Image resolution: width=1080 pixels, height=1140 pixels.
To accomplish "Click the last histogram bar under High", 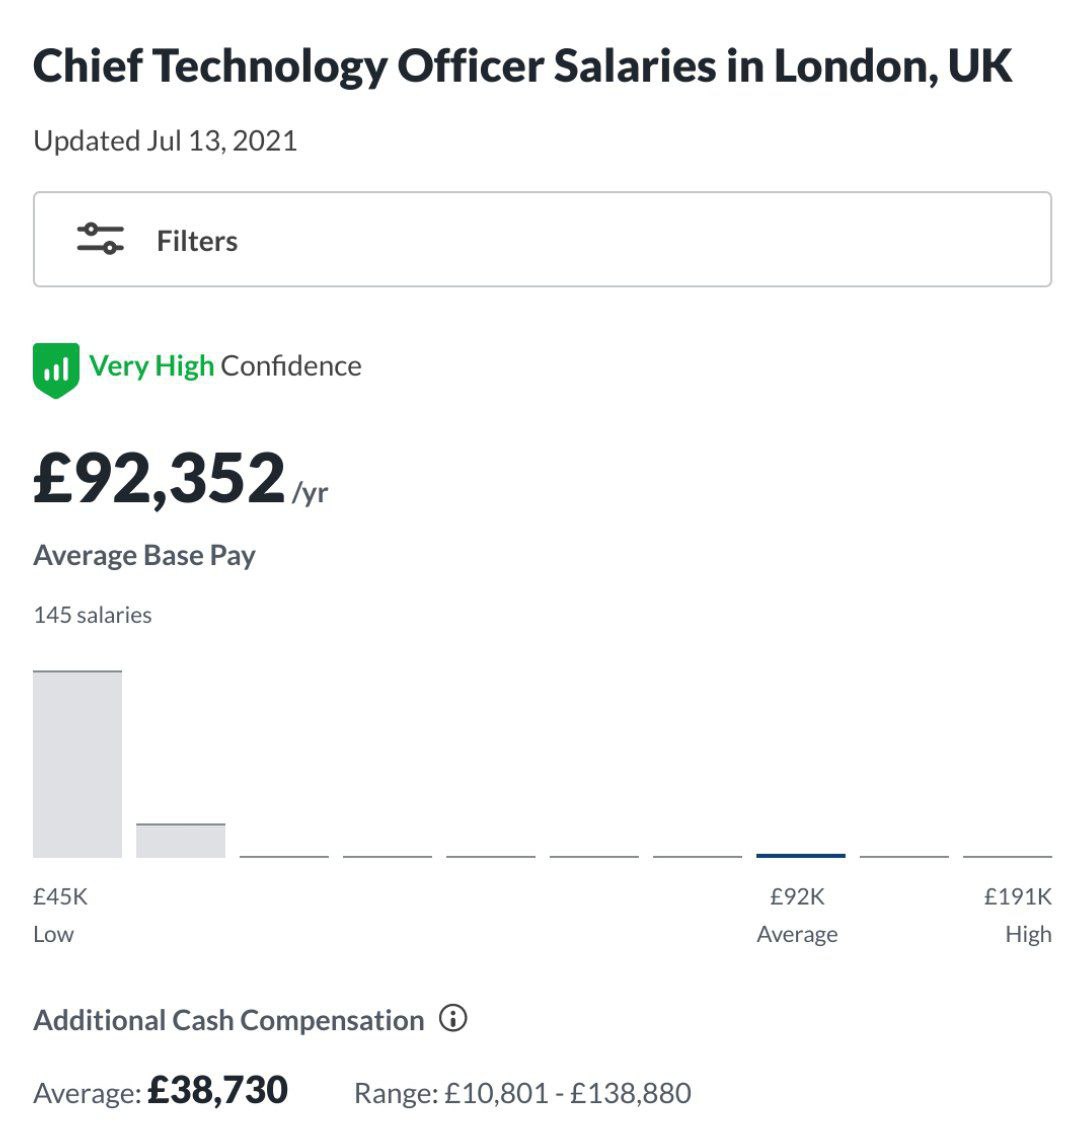I will [1007, 856].
